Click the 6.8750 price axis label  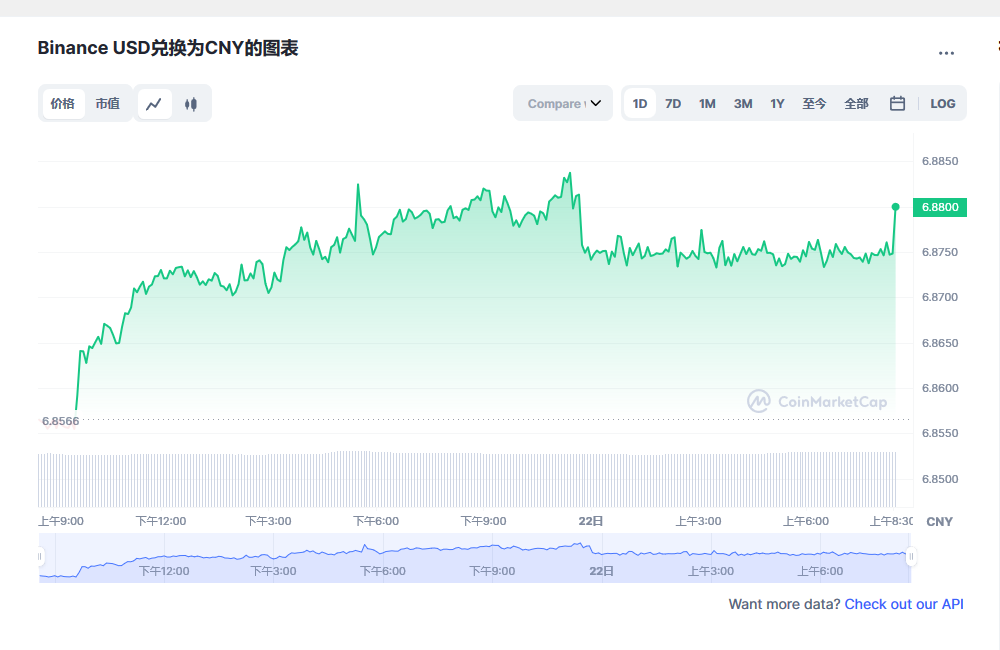point(940,252)
